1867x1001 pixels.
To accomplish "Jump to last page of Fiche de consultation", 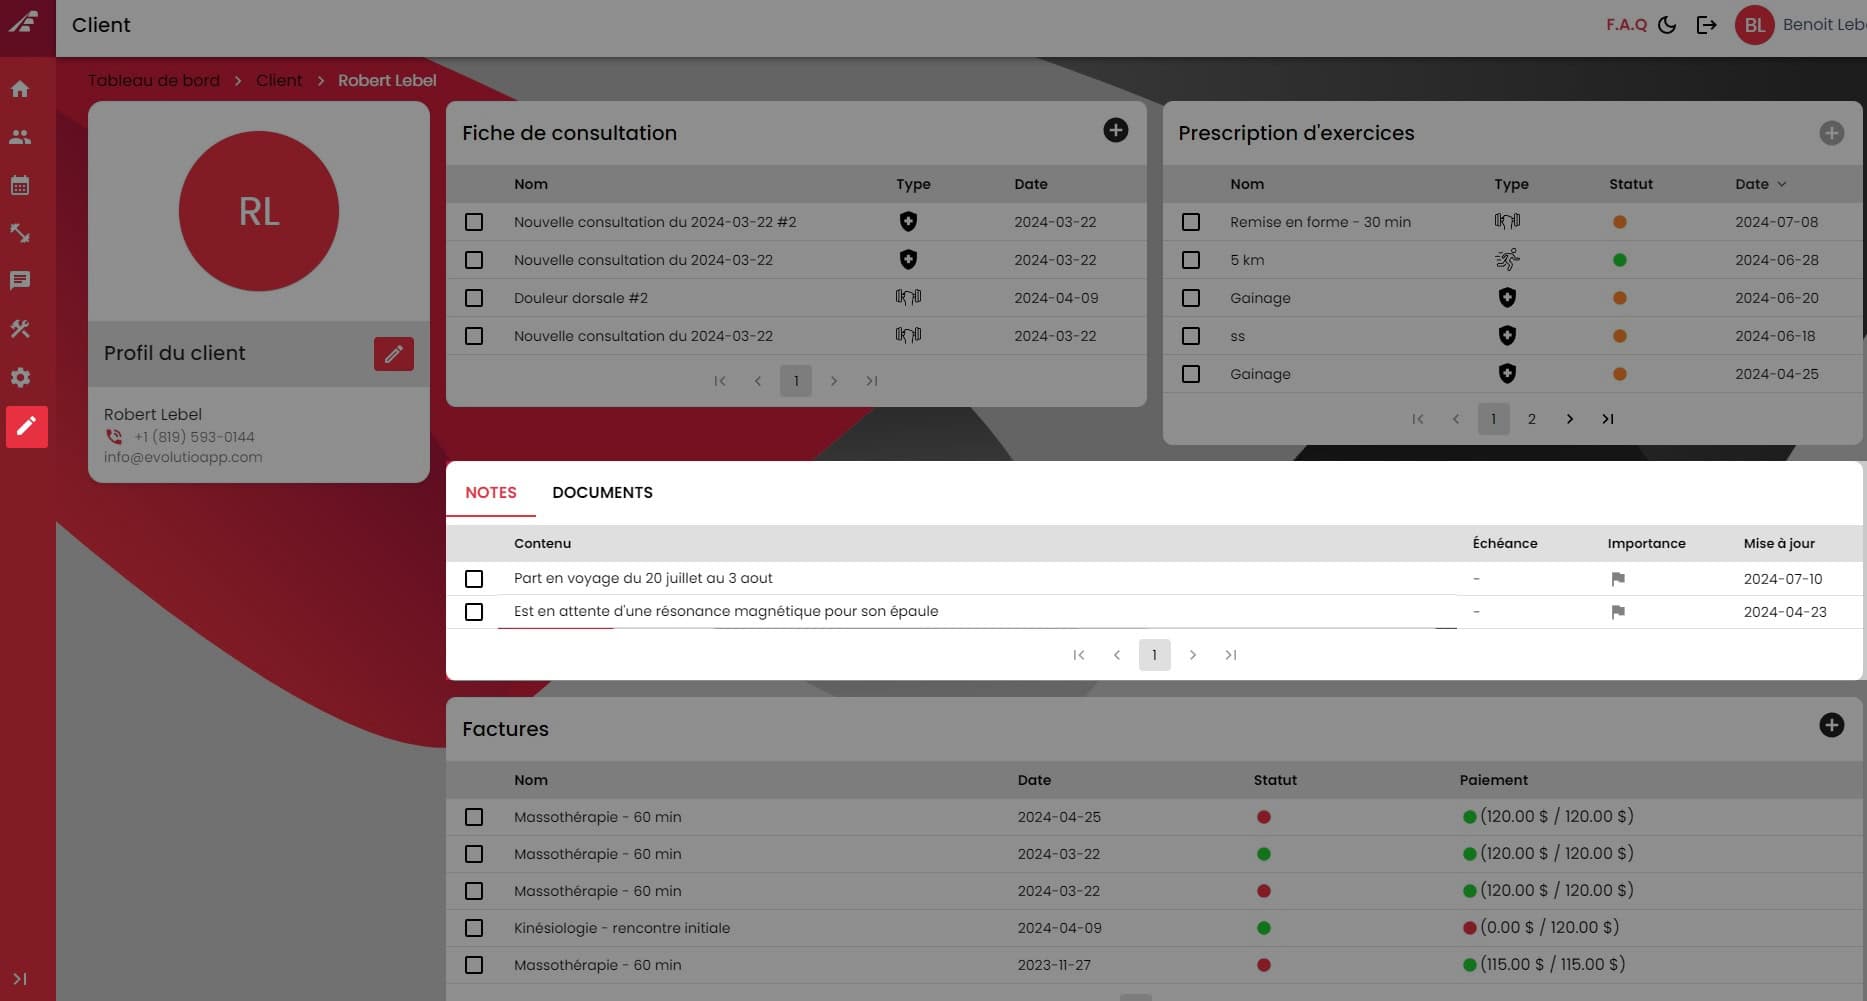I will (872, 381).
